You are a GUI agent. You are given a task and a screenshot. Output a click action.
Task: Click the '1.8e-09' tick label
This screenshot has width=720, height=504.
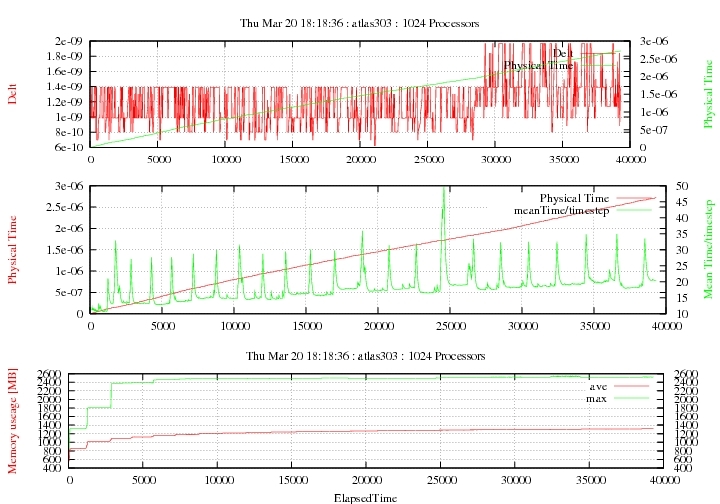tap(63, 56)
